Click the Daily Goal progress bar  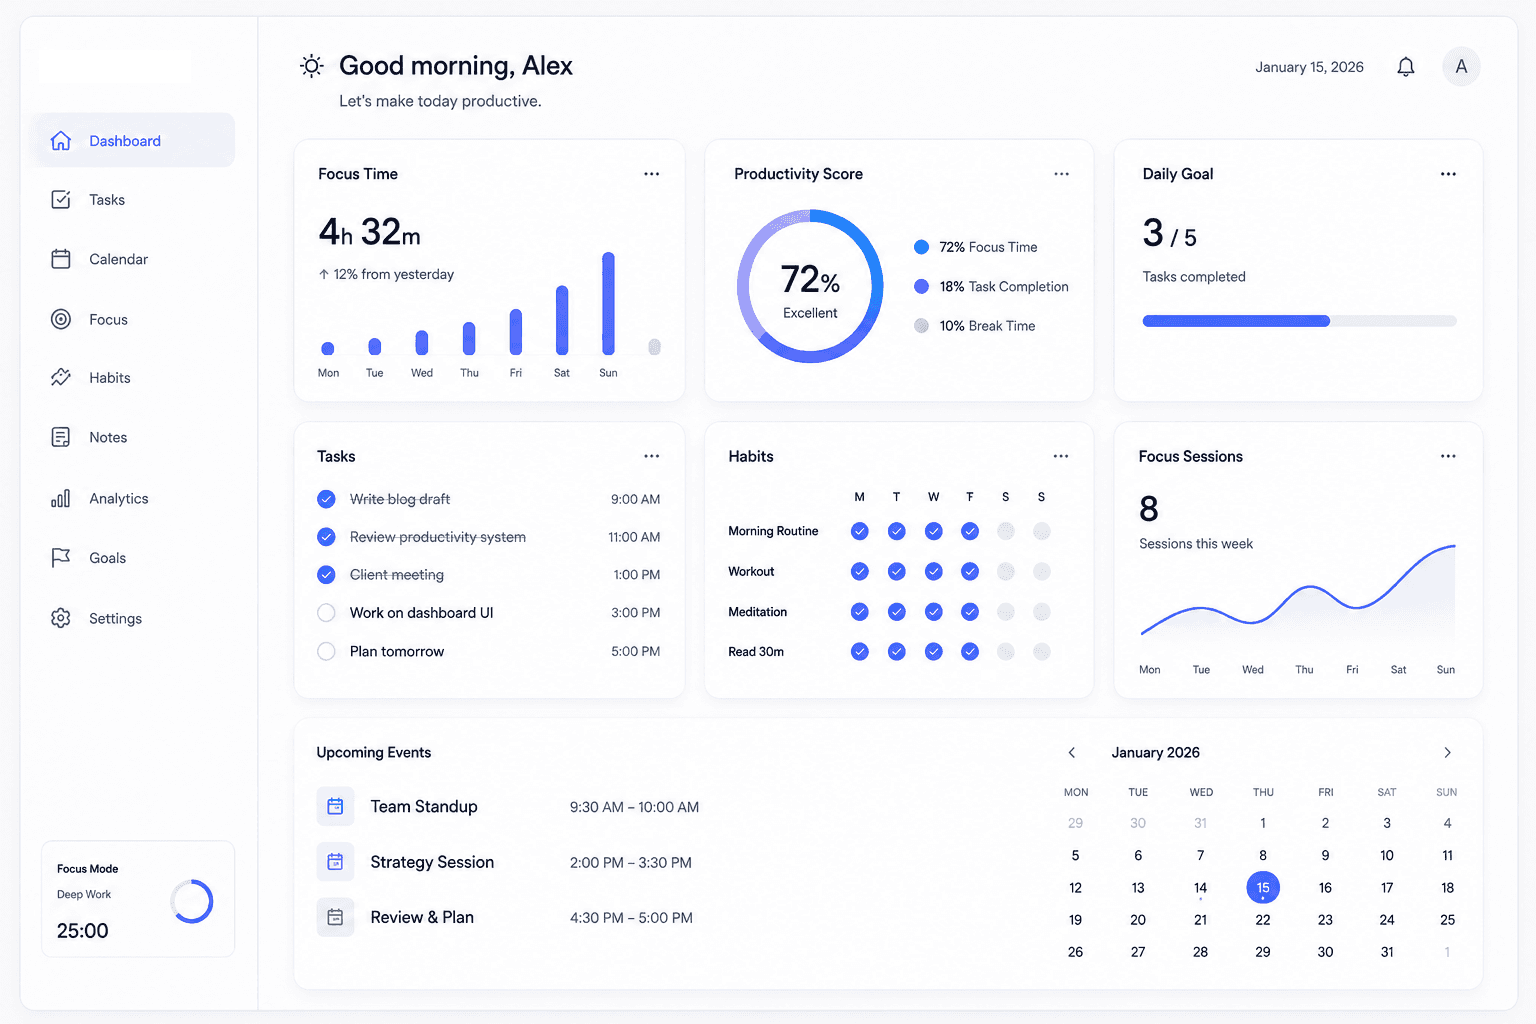[x=1299, y=321]
